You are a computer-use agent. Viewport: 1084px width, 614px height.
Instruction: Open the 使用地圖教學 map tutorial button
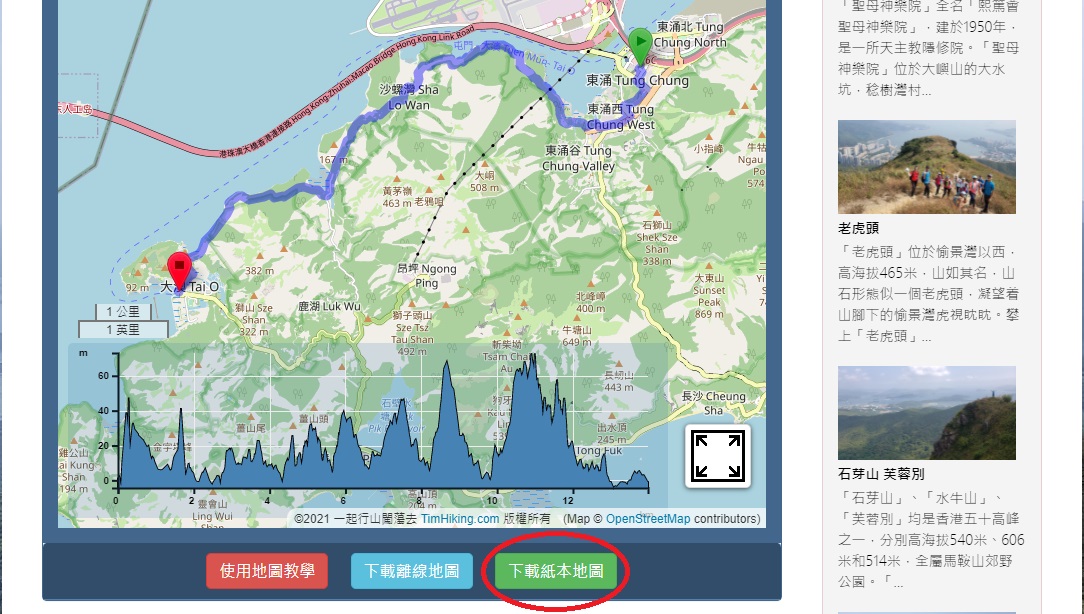[267, 571]
